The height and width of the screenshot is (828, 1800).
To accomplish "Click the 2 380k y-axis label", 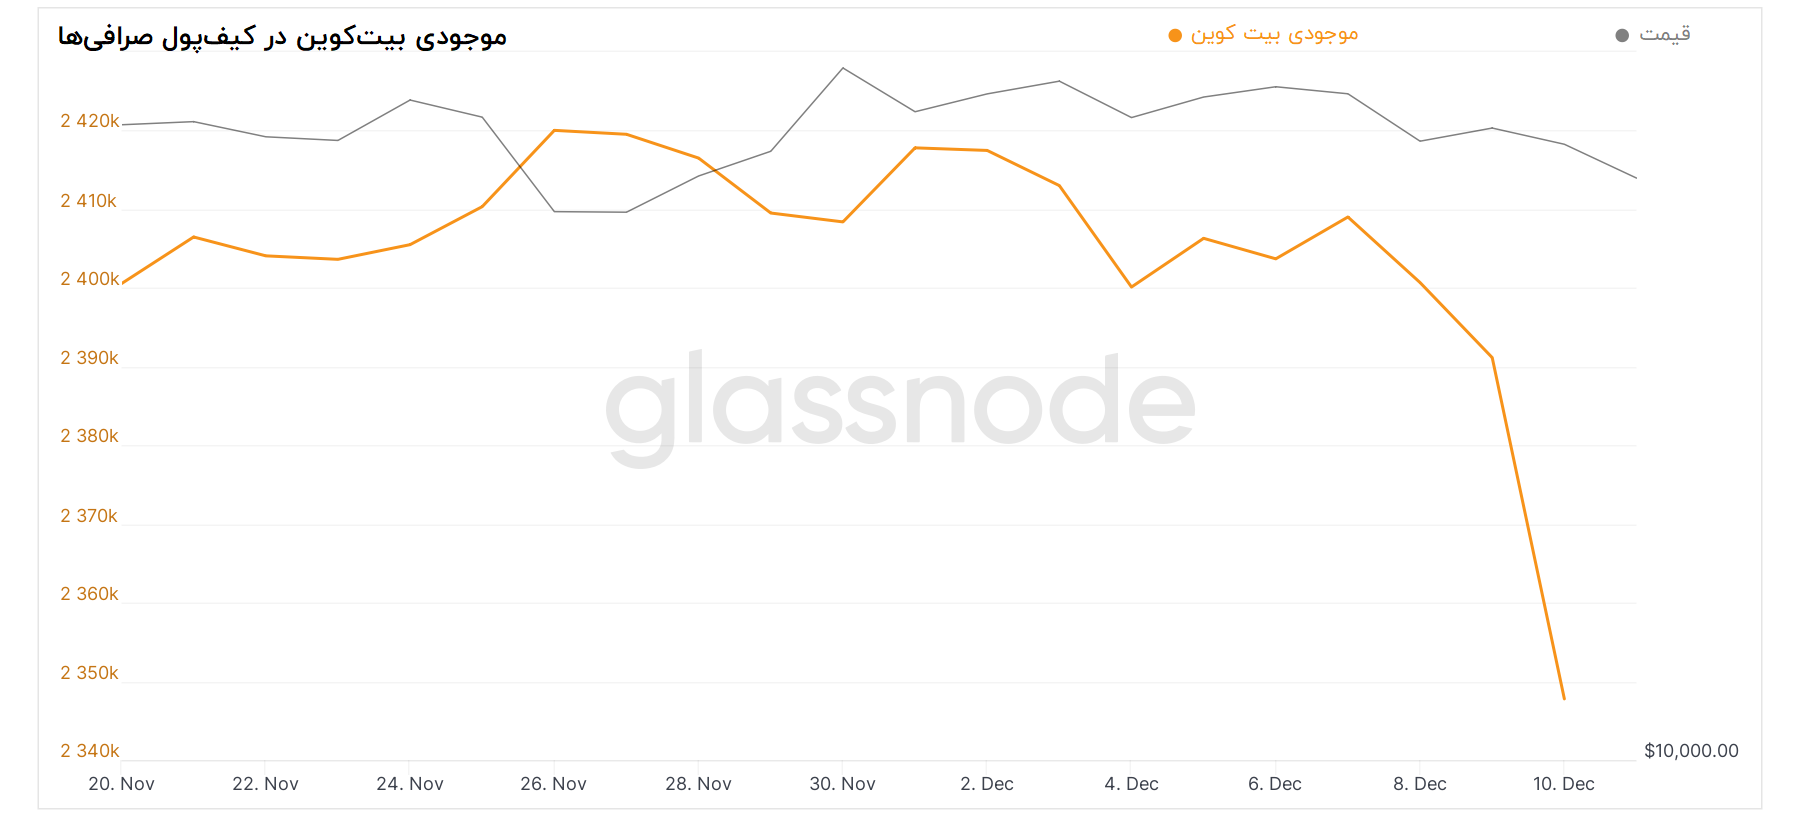I will pos(89,436).
